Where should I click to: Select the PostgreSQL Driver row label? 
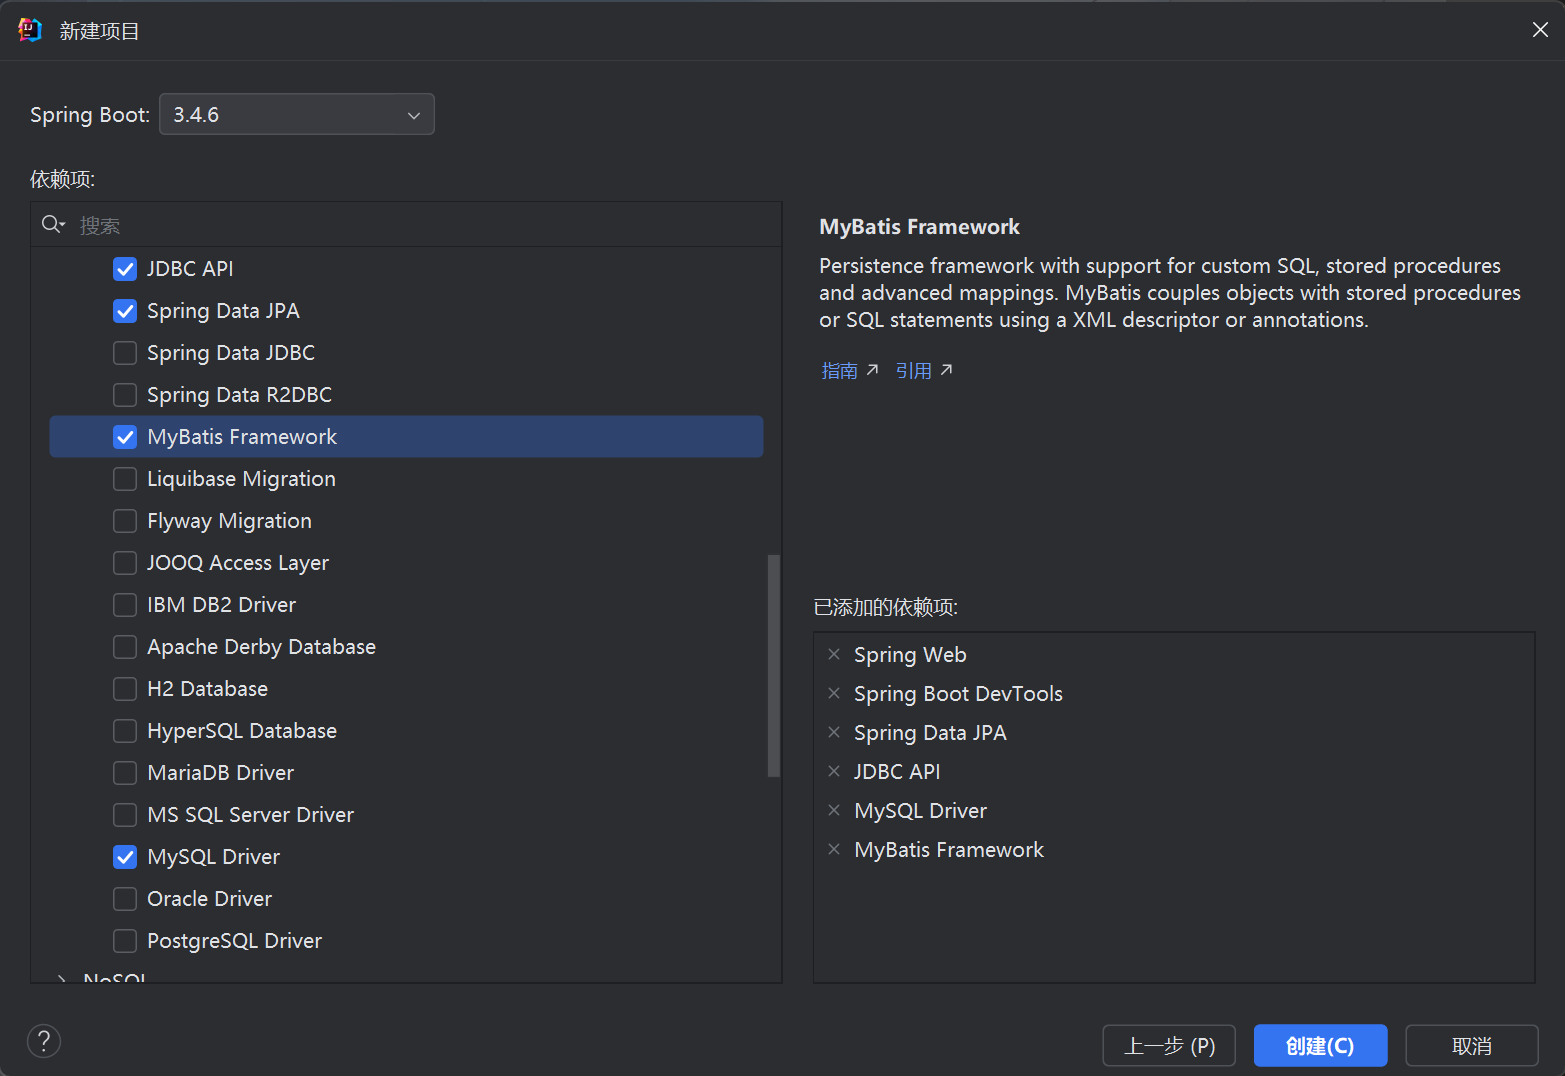[234, 941]
